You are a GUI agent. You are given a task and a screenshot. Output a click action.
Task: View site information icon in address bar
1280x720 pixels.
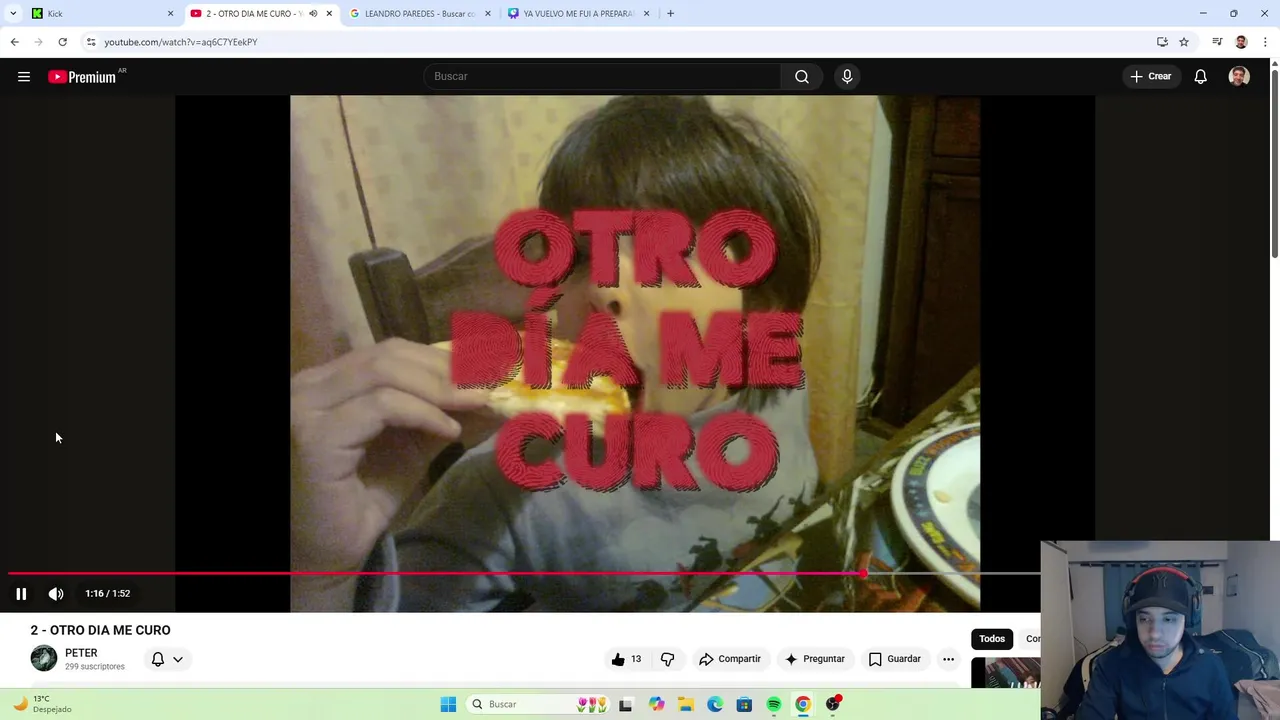91,42
